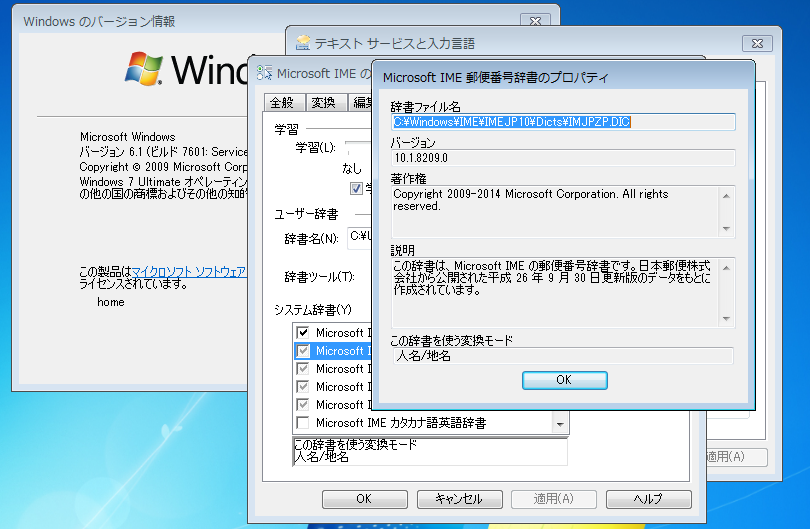Toggle the checkbox under 学習 なし
This screenshot has width=810, height=529.
[356, 188]
